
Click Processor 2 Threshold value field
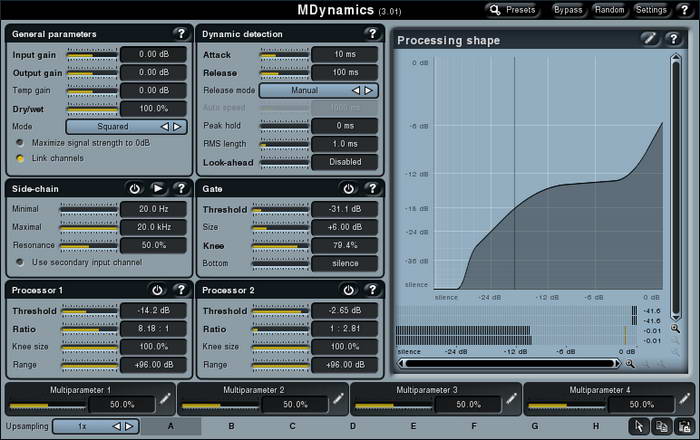pos(345,310)
